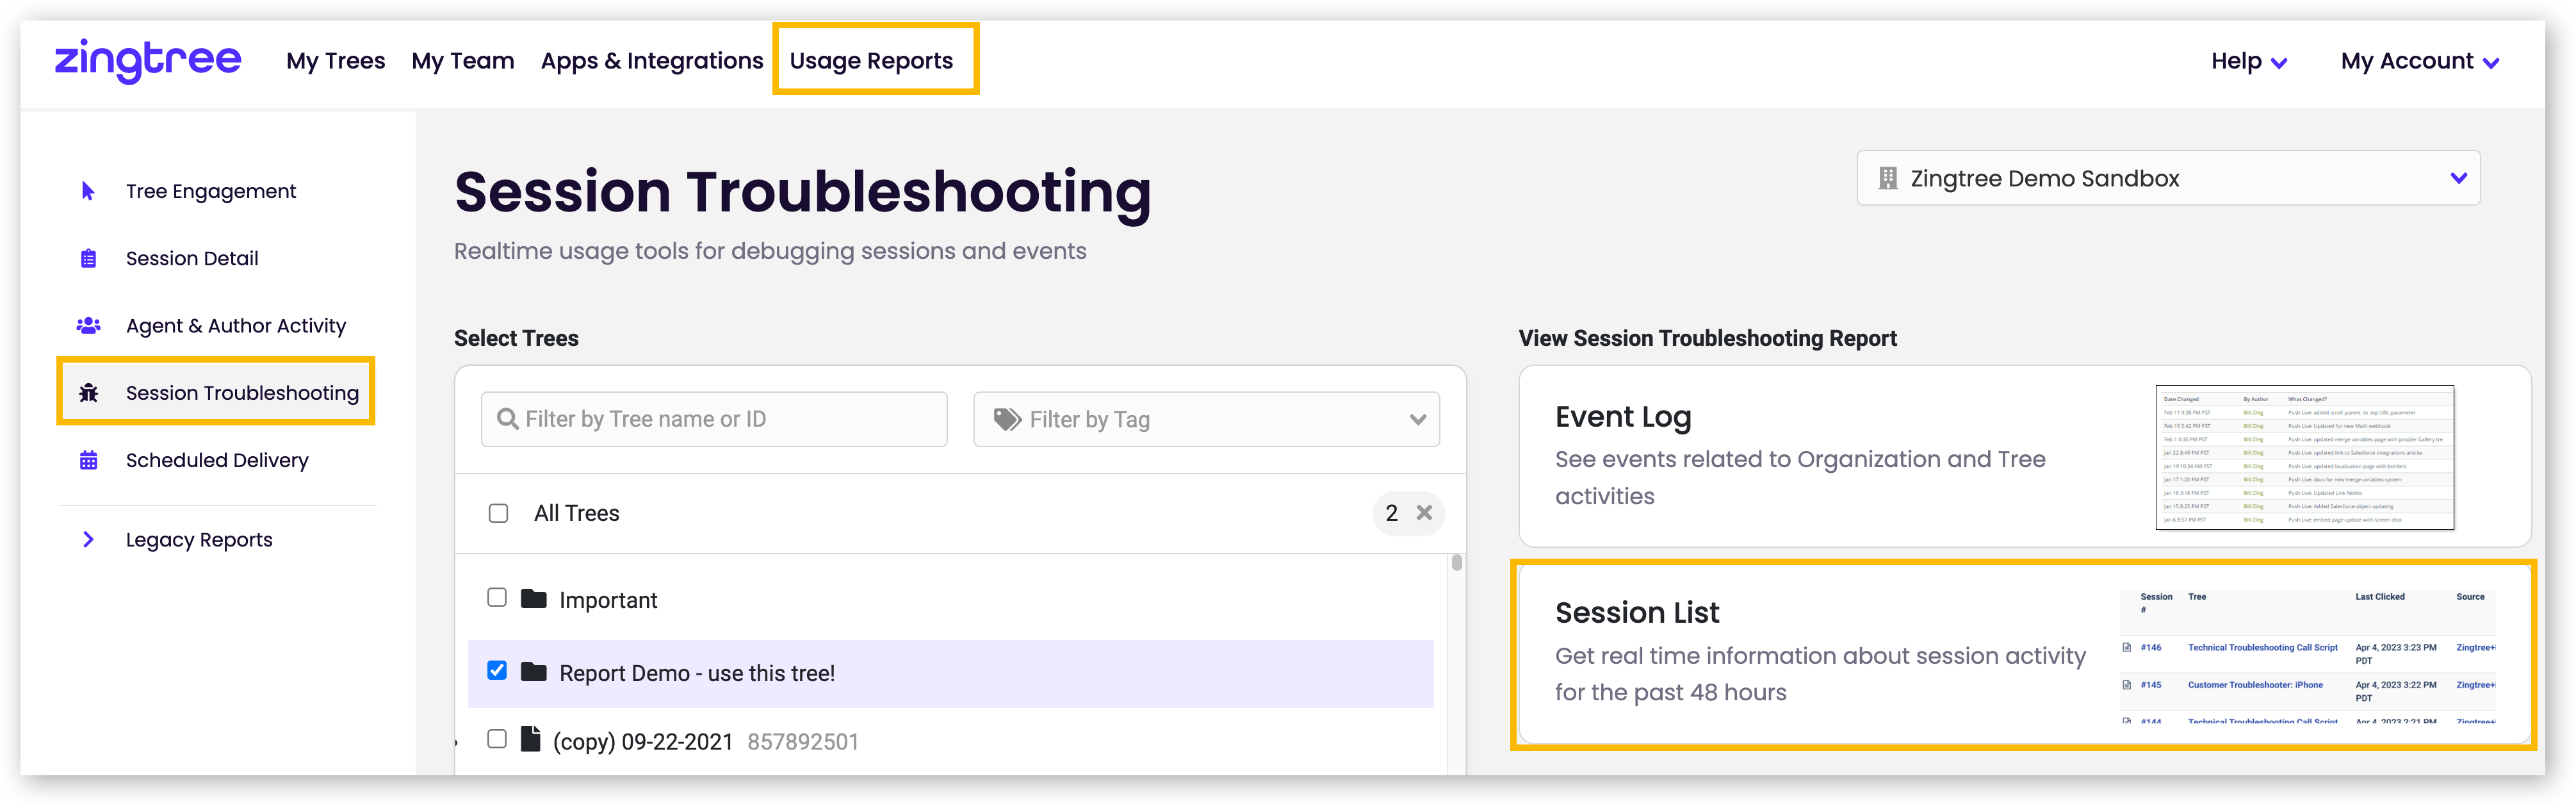Open Apps & Integrations in the navigation
The height and width of the screenshot is (806, 2576).
[x=652, y=61]
